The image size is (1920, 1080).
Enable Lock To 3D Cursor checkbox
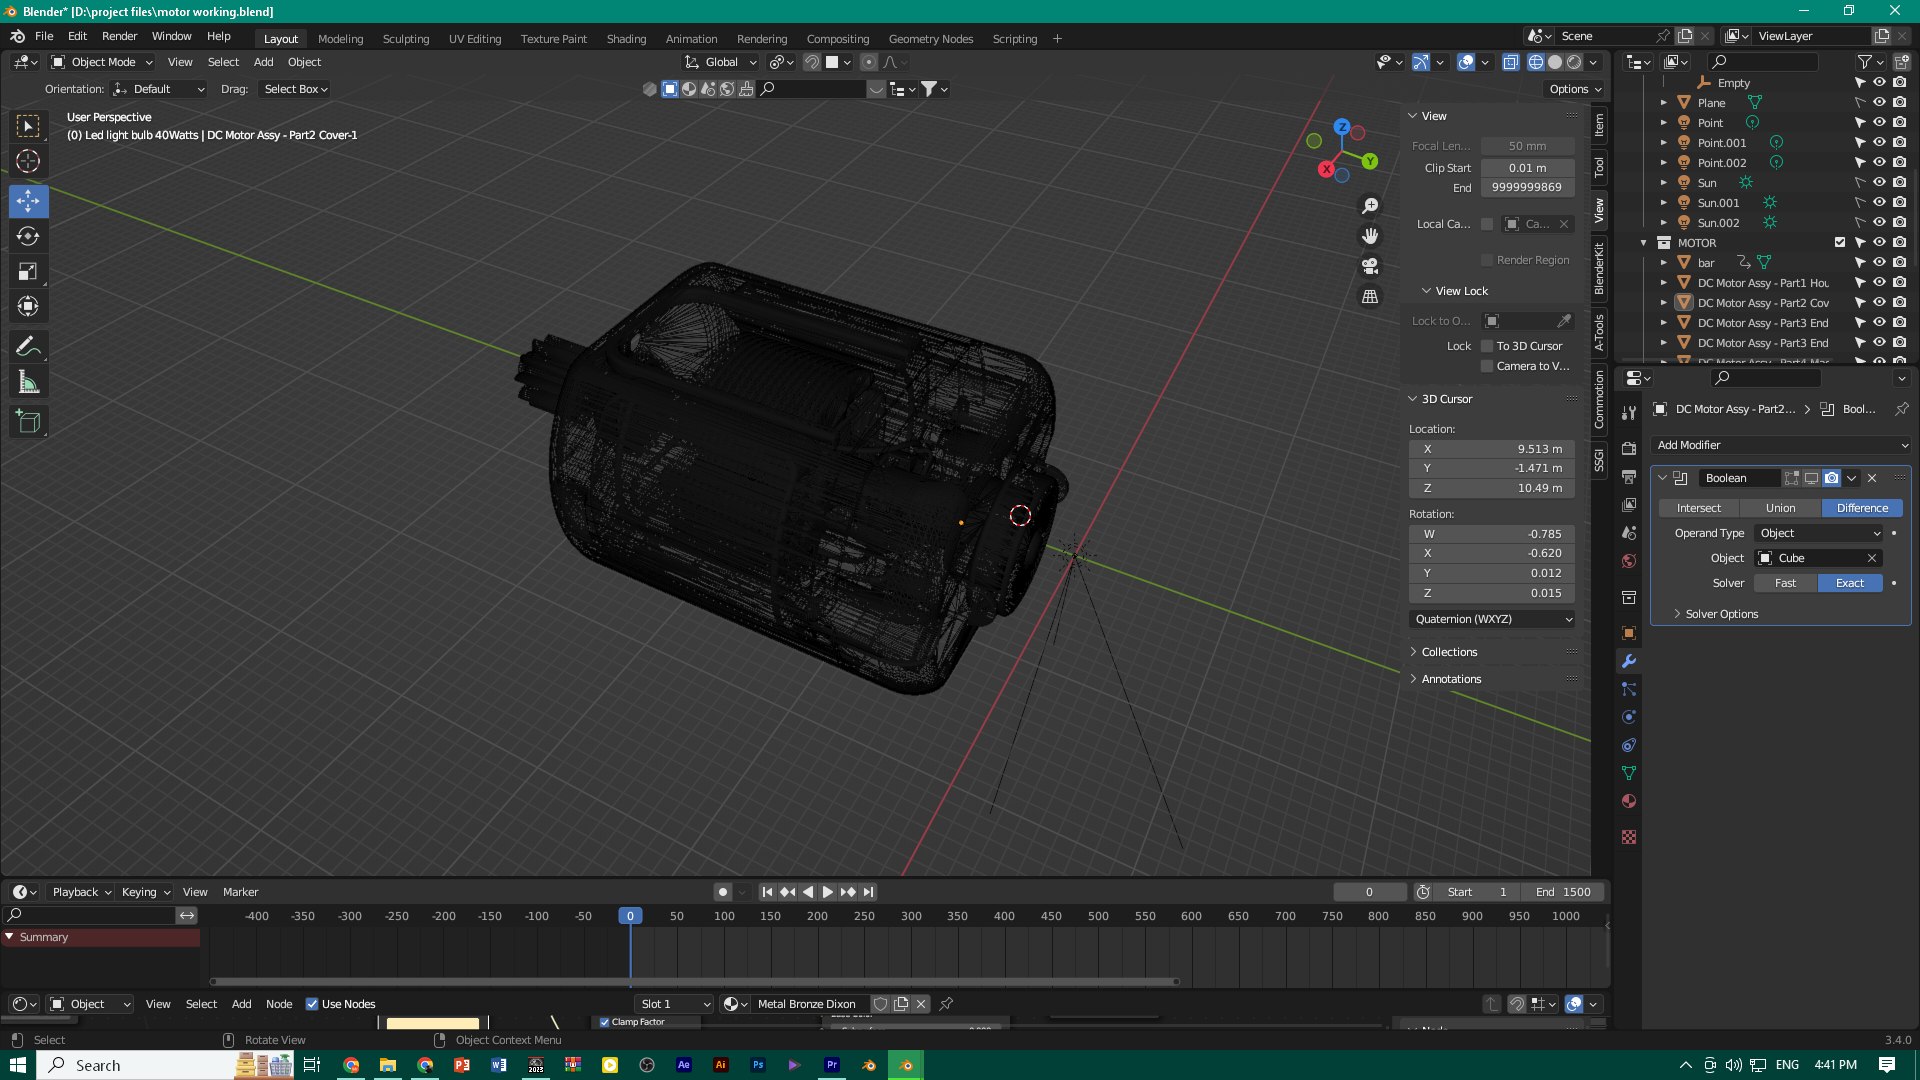[1487, 346]
